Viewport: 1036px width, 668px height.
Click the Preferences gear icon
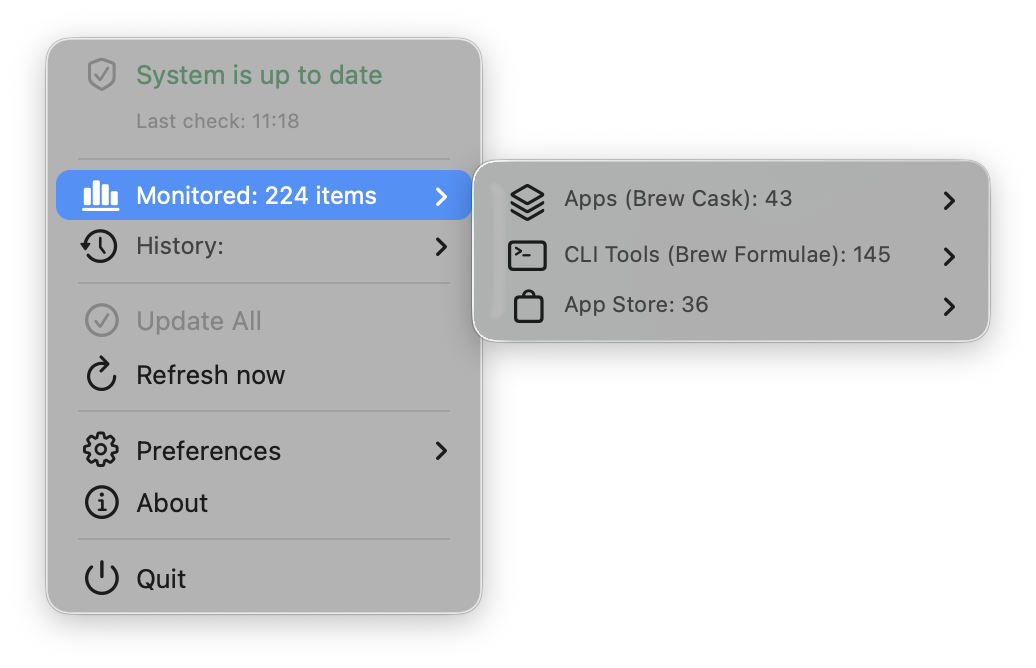101,451
